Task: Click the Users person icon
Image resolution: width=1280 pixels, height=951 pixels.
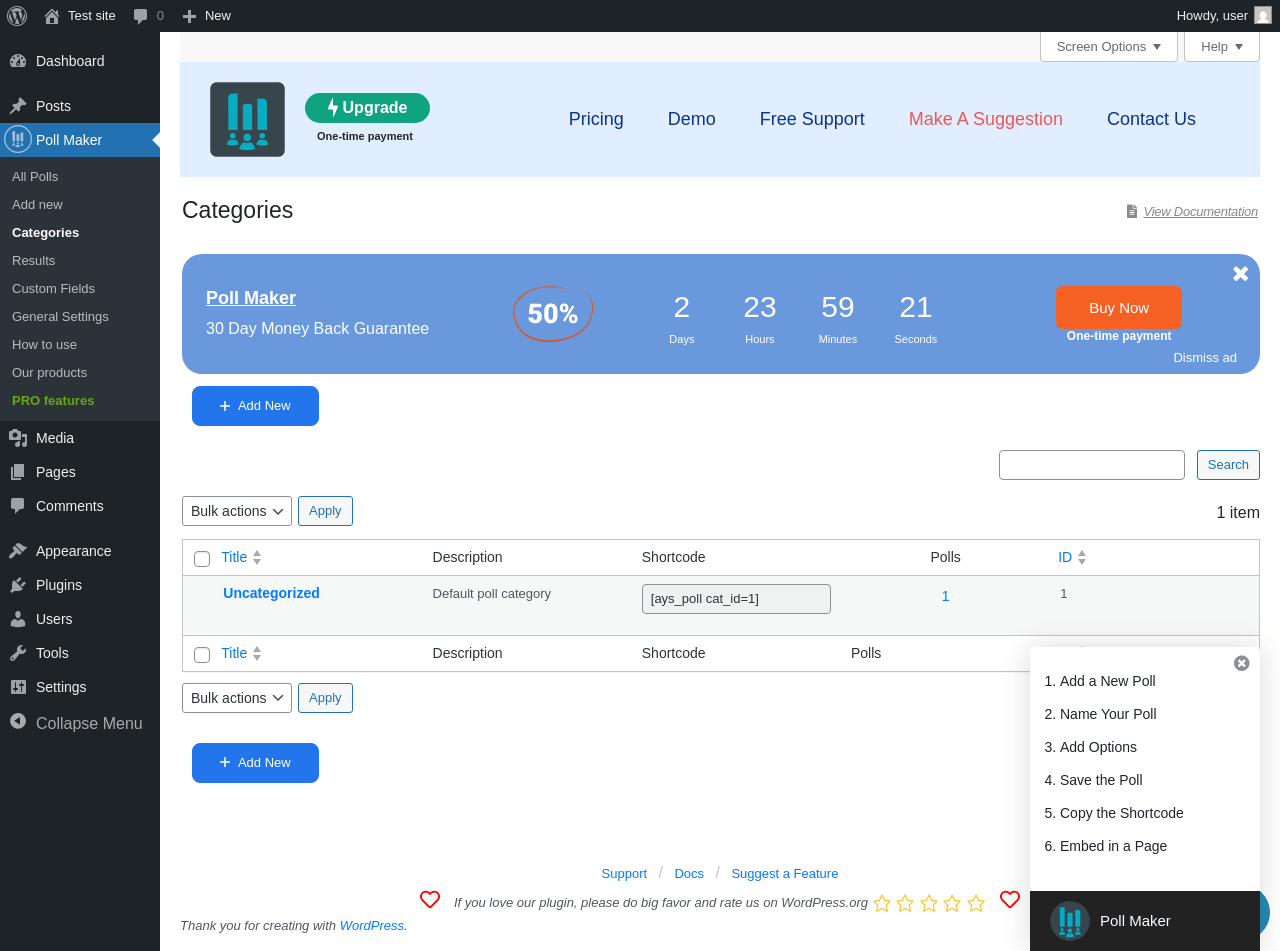Action: 18,619
